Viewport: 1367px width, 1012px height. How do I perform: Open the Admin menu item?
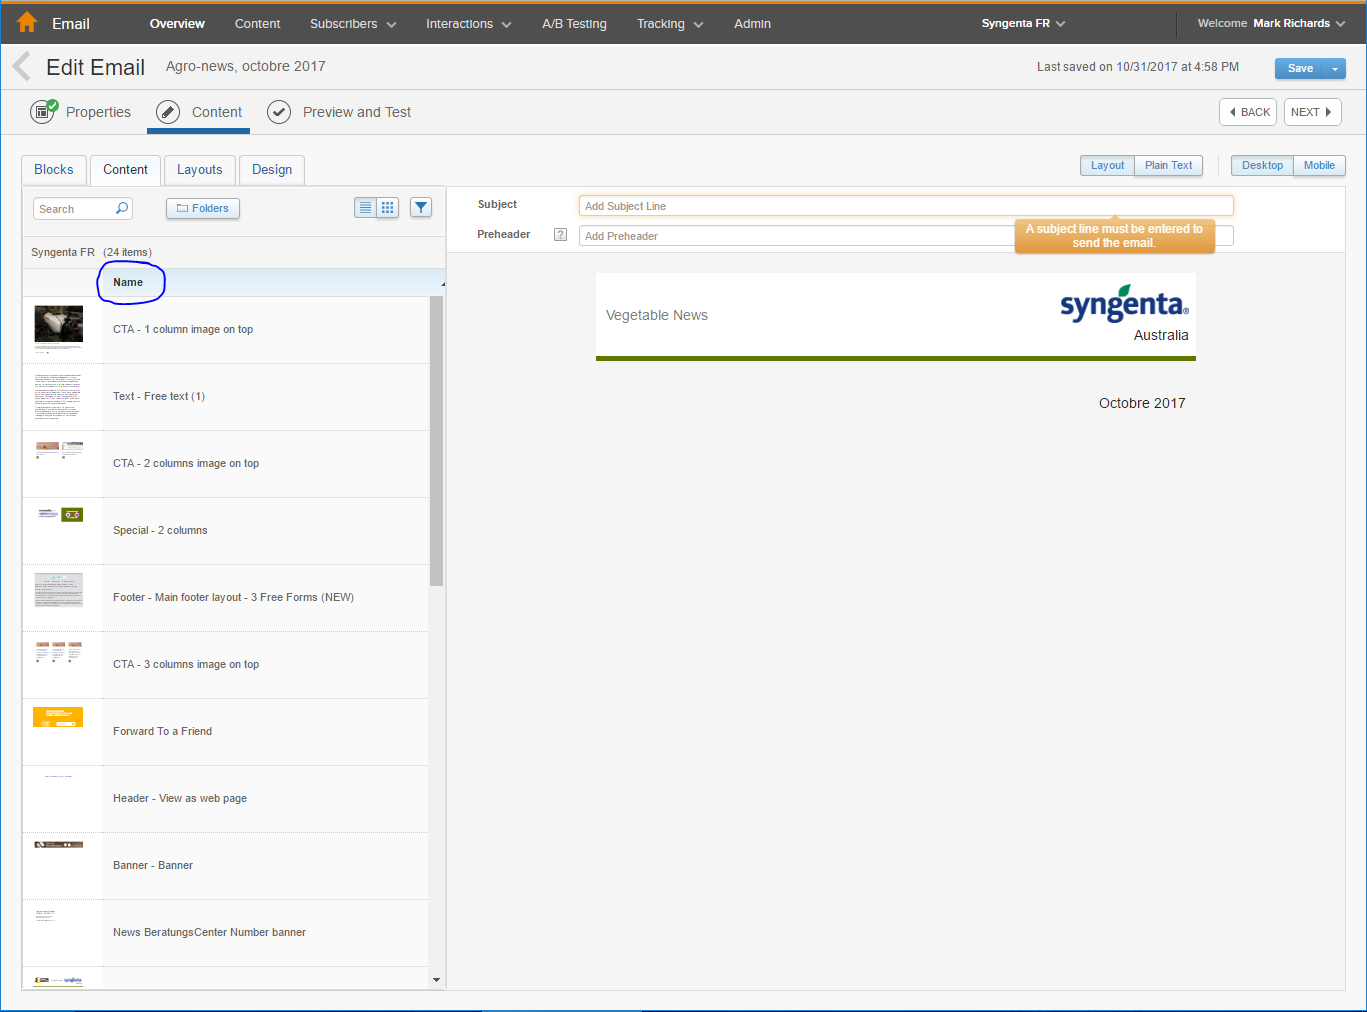coord(752,23)
